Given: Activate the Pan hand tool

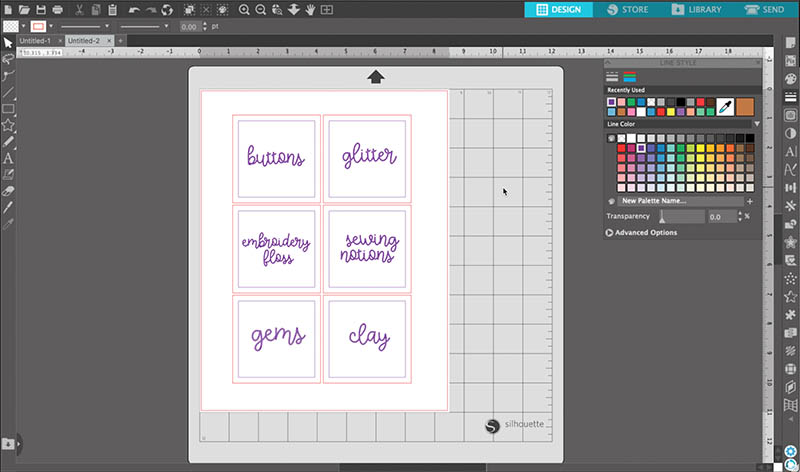Looking at the screenshot, I should [x=310, y=10].
